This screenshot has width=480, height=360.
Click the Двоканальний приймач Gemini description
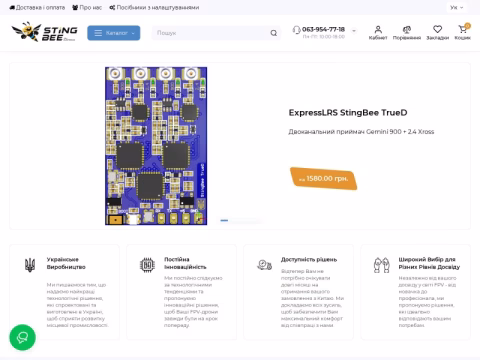[x=361, y=132]
